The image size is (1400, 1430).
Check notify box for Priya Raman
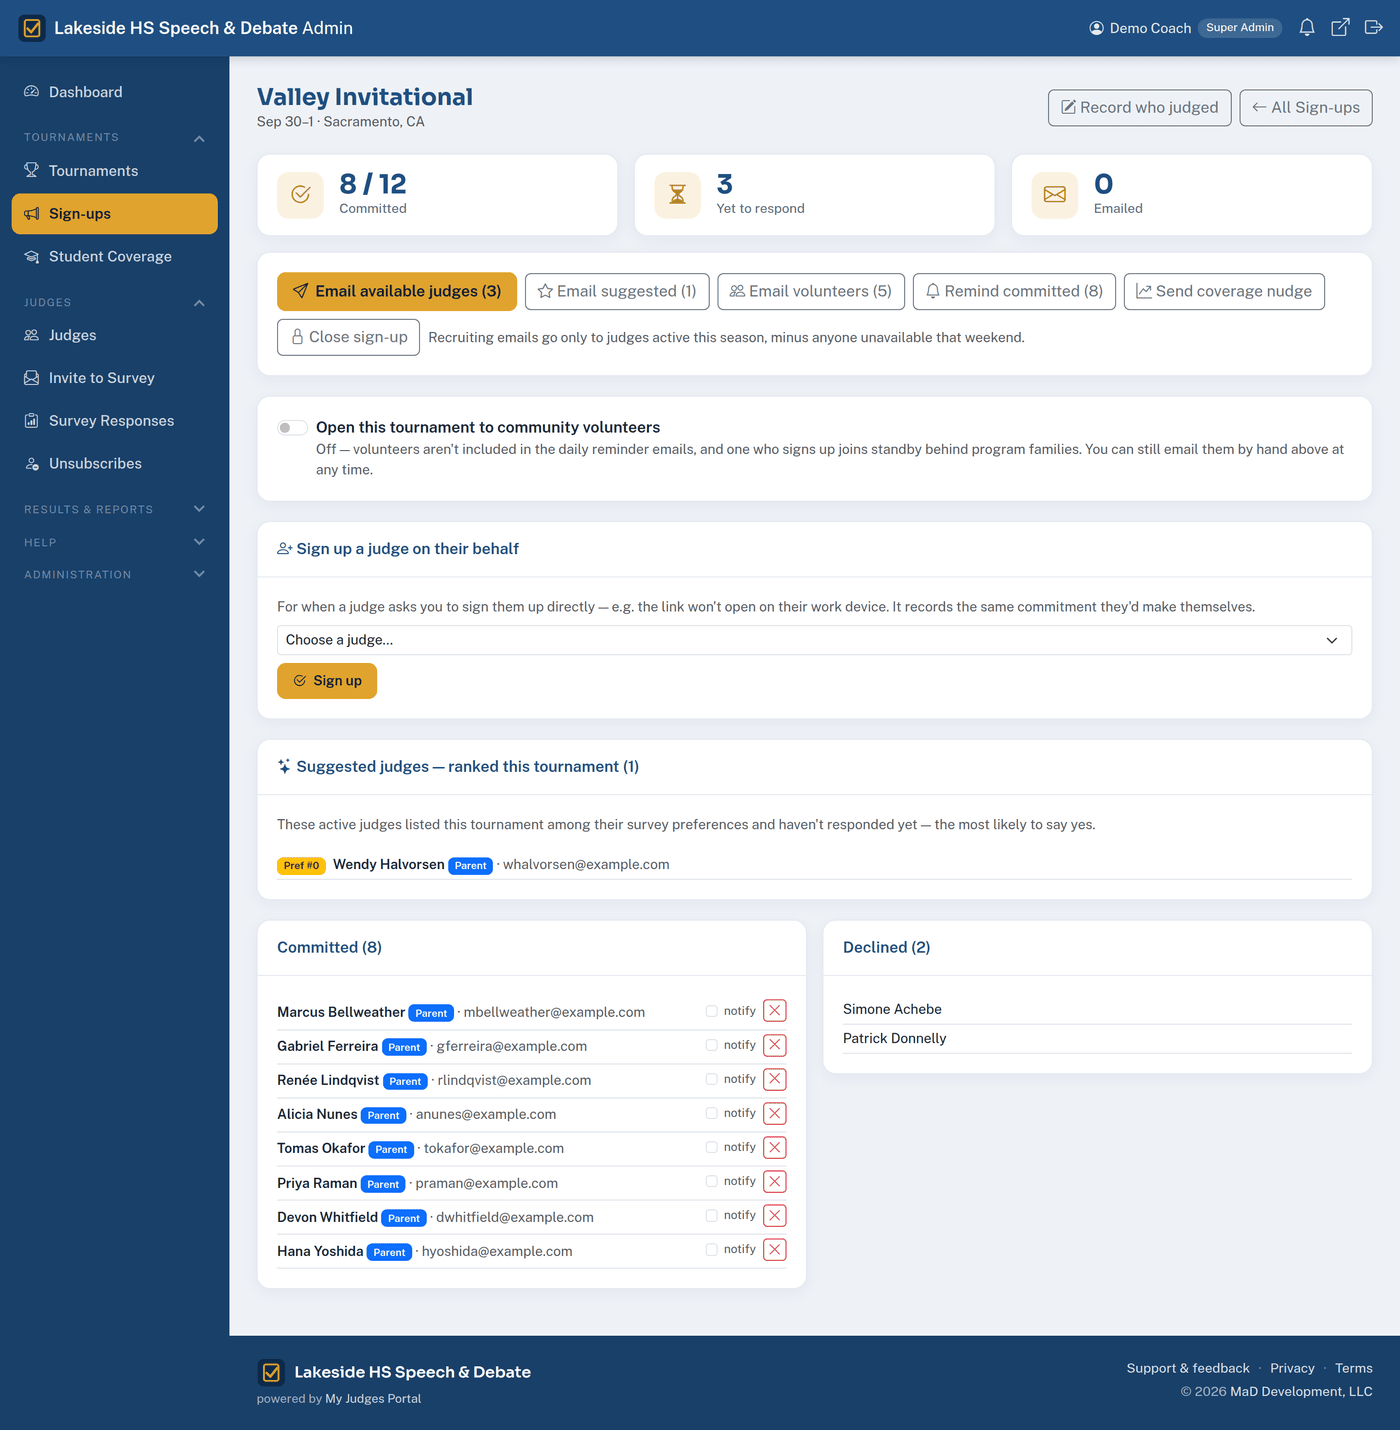(712, 1182)
